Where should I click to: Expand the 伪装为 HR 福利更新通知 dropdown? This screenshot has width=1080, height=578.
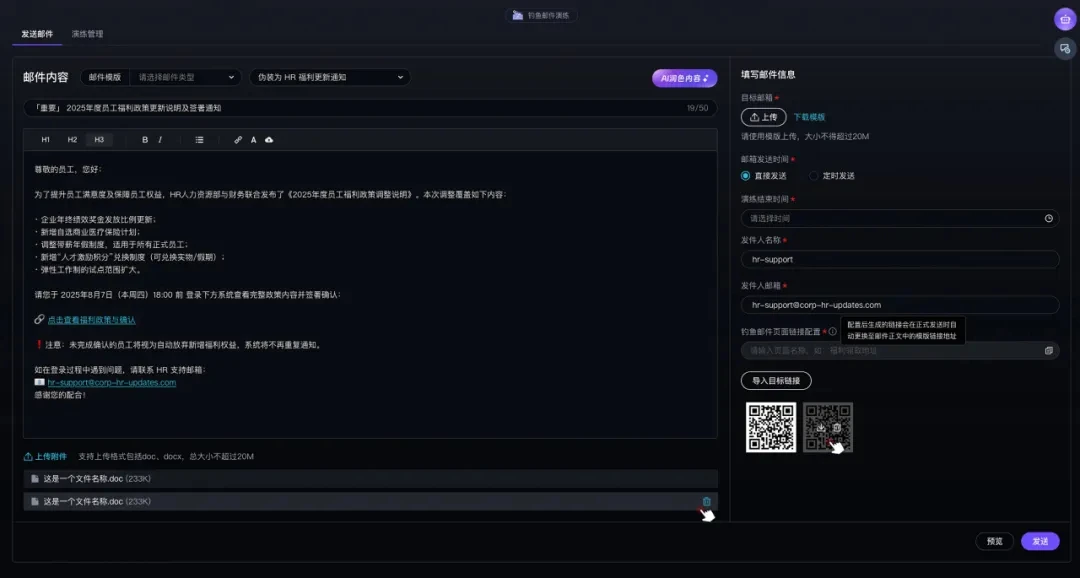point(330,77)
